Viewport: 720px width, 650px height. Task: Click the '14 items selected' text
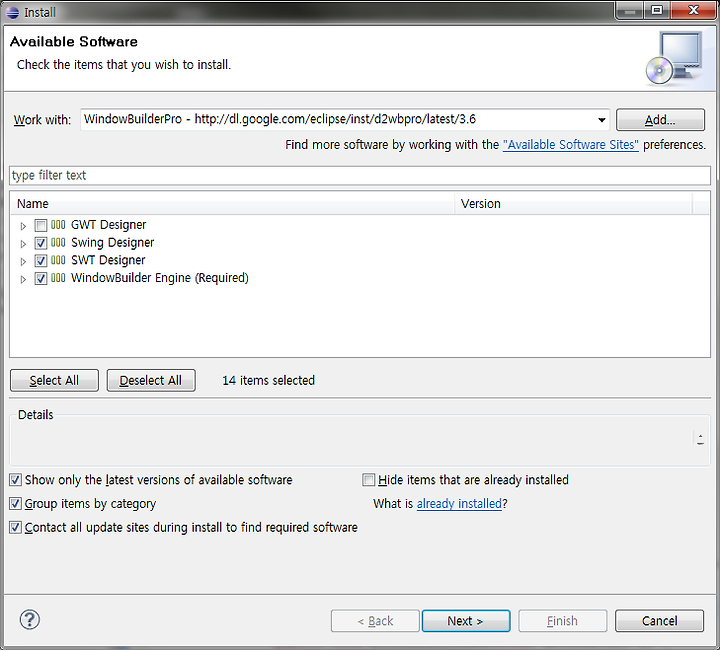(x=269, y=381)
